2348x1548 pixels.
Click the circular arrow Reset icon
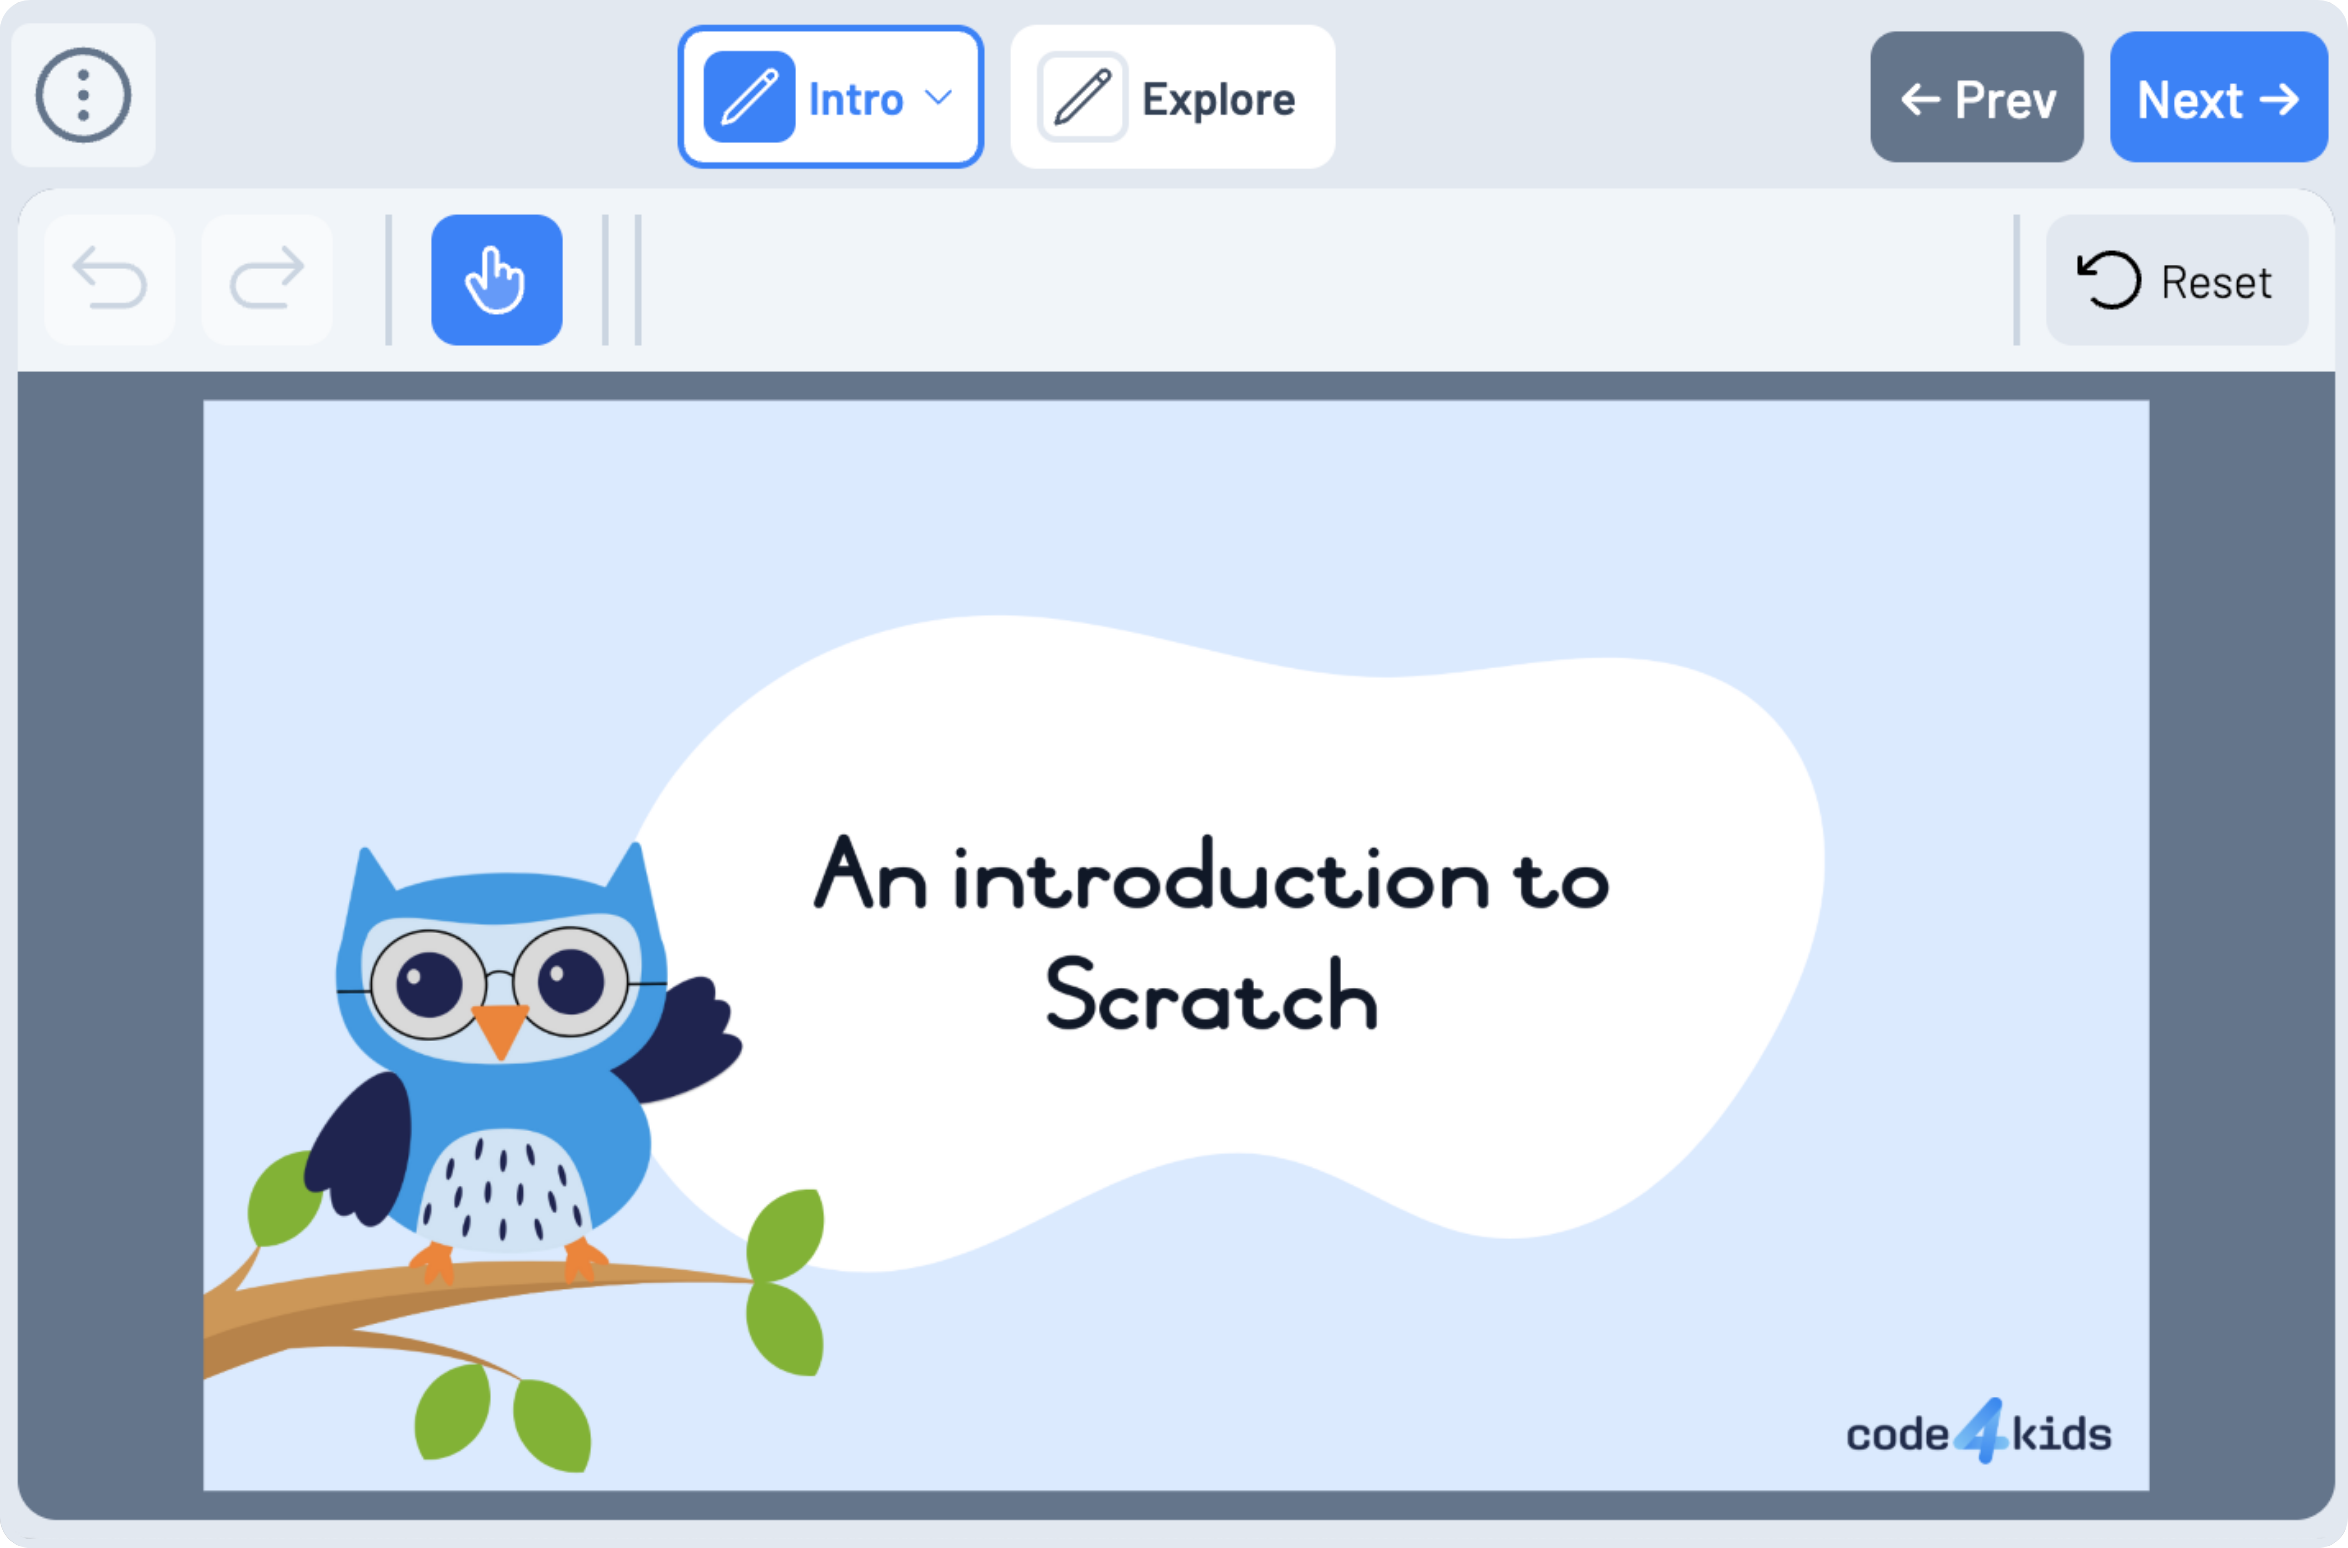[x=2108, y=280]
